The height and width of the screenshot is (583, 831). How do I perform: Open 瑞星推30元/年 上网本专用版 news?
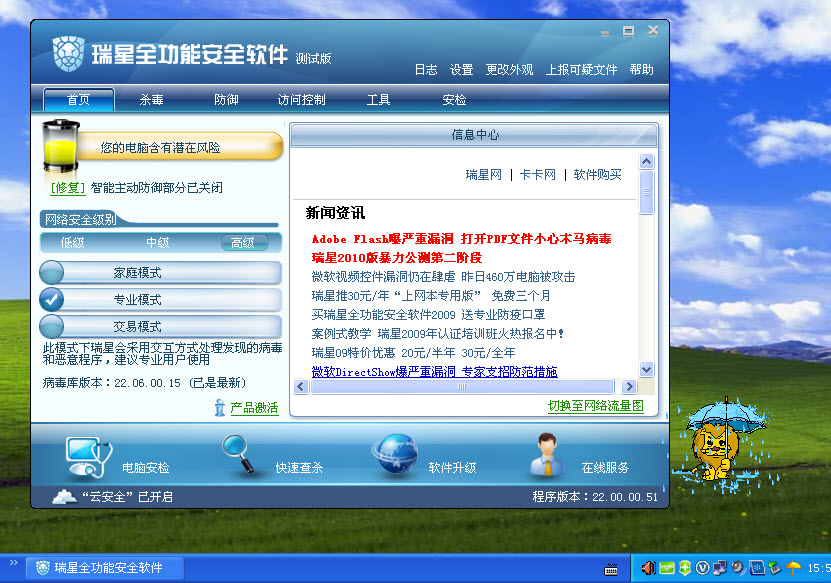pos(431,296)
